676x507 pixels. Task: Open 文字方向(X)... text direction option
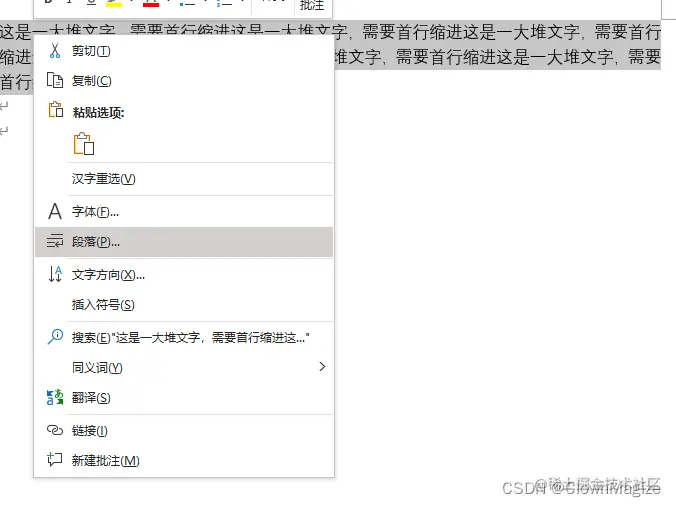coord(184,275)
